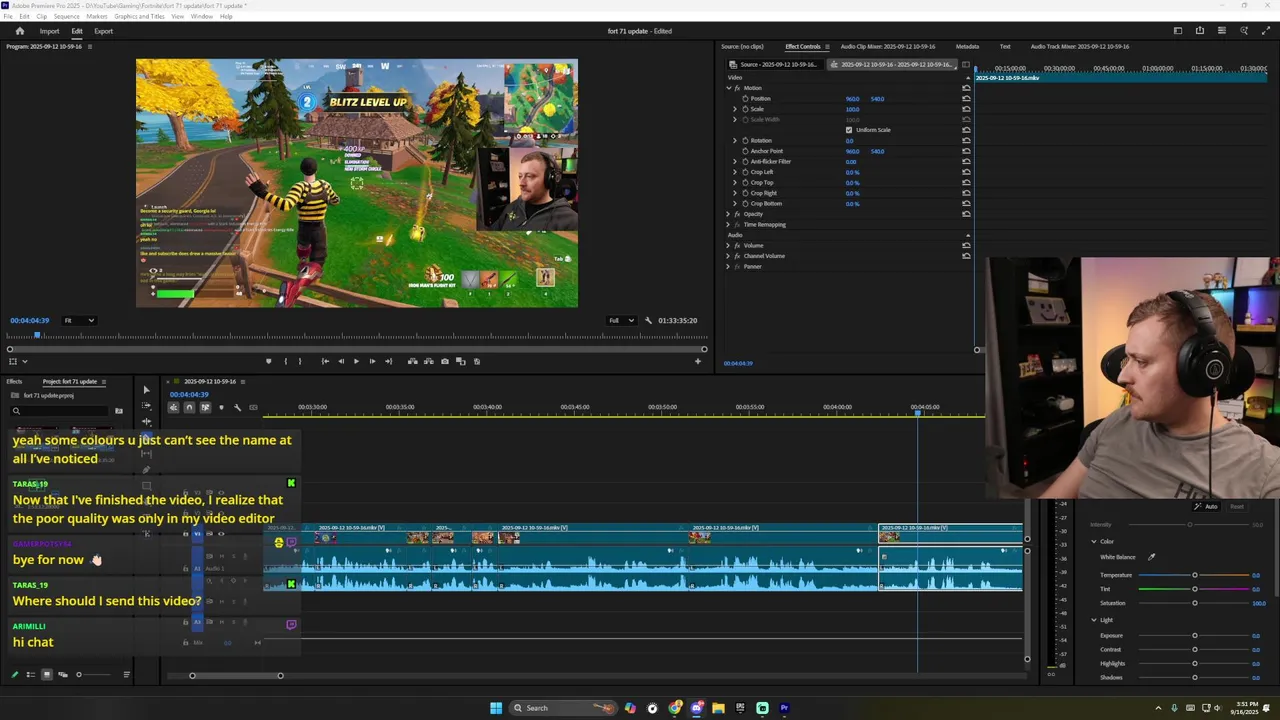Click the Mark In bracket icon
The height and width of the screenshot is (720, 1280).
[x=285, y=361]
